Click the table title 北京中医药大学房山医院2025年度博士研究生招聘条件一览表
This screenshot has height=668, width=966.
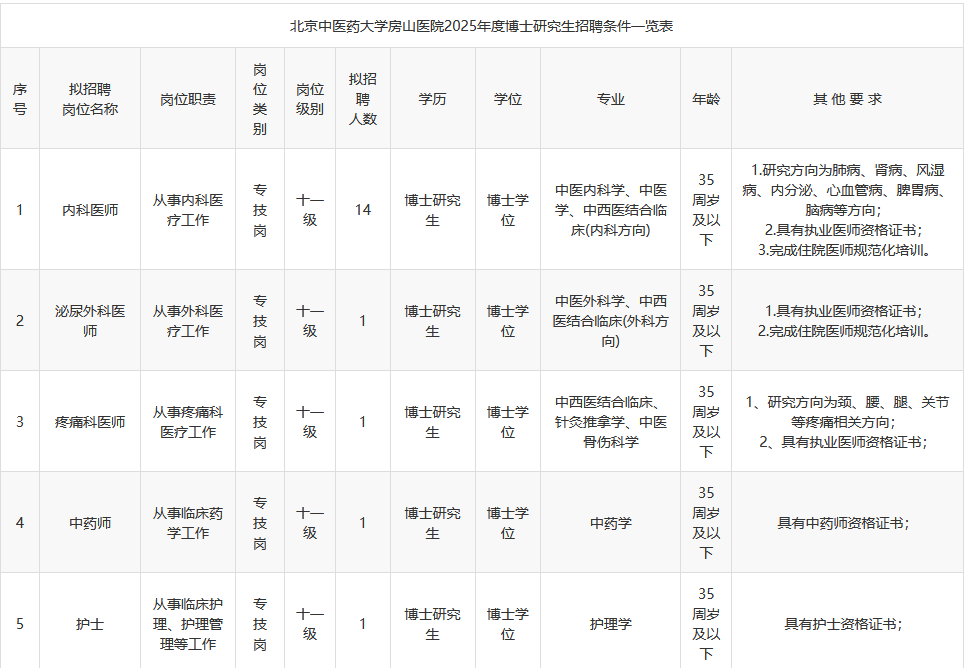point(482,26)
